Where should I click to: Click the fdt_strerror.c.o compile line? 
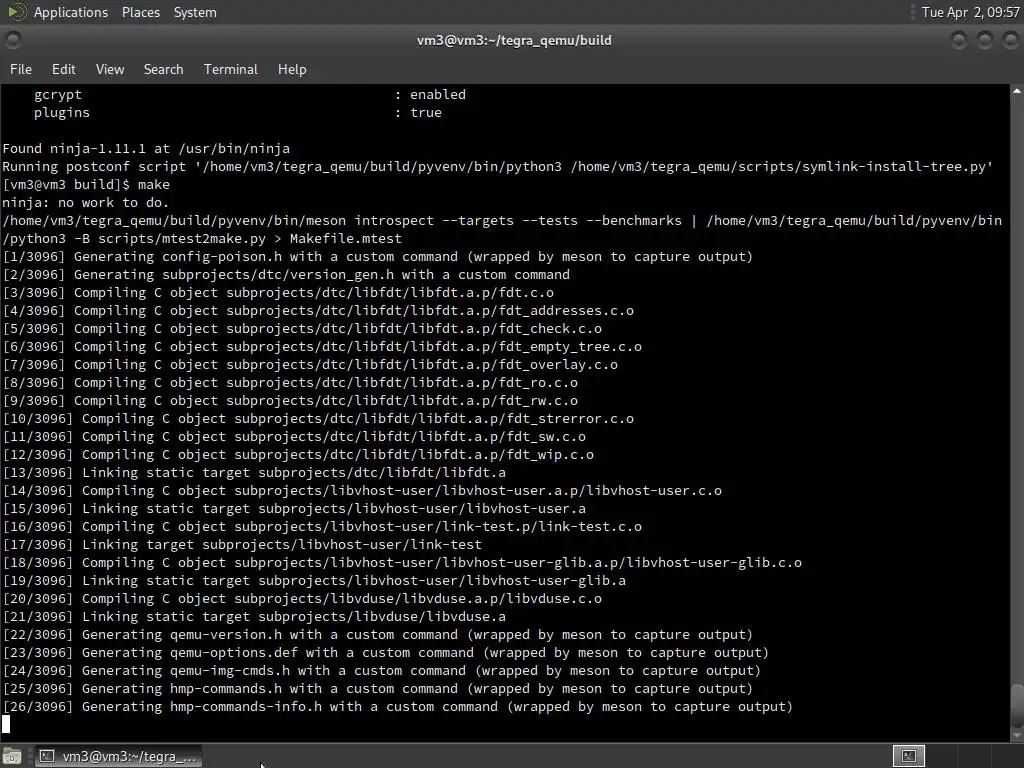click(x=318, y=419)
